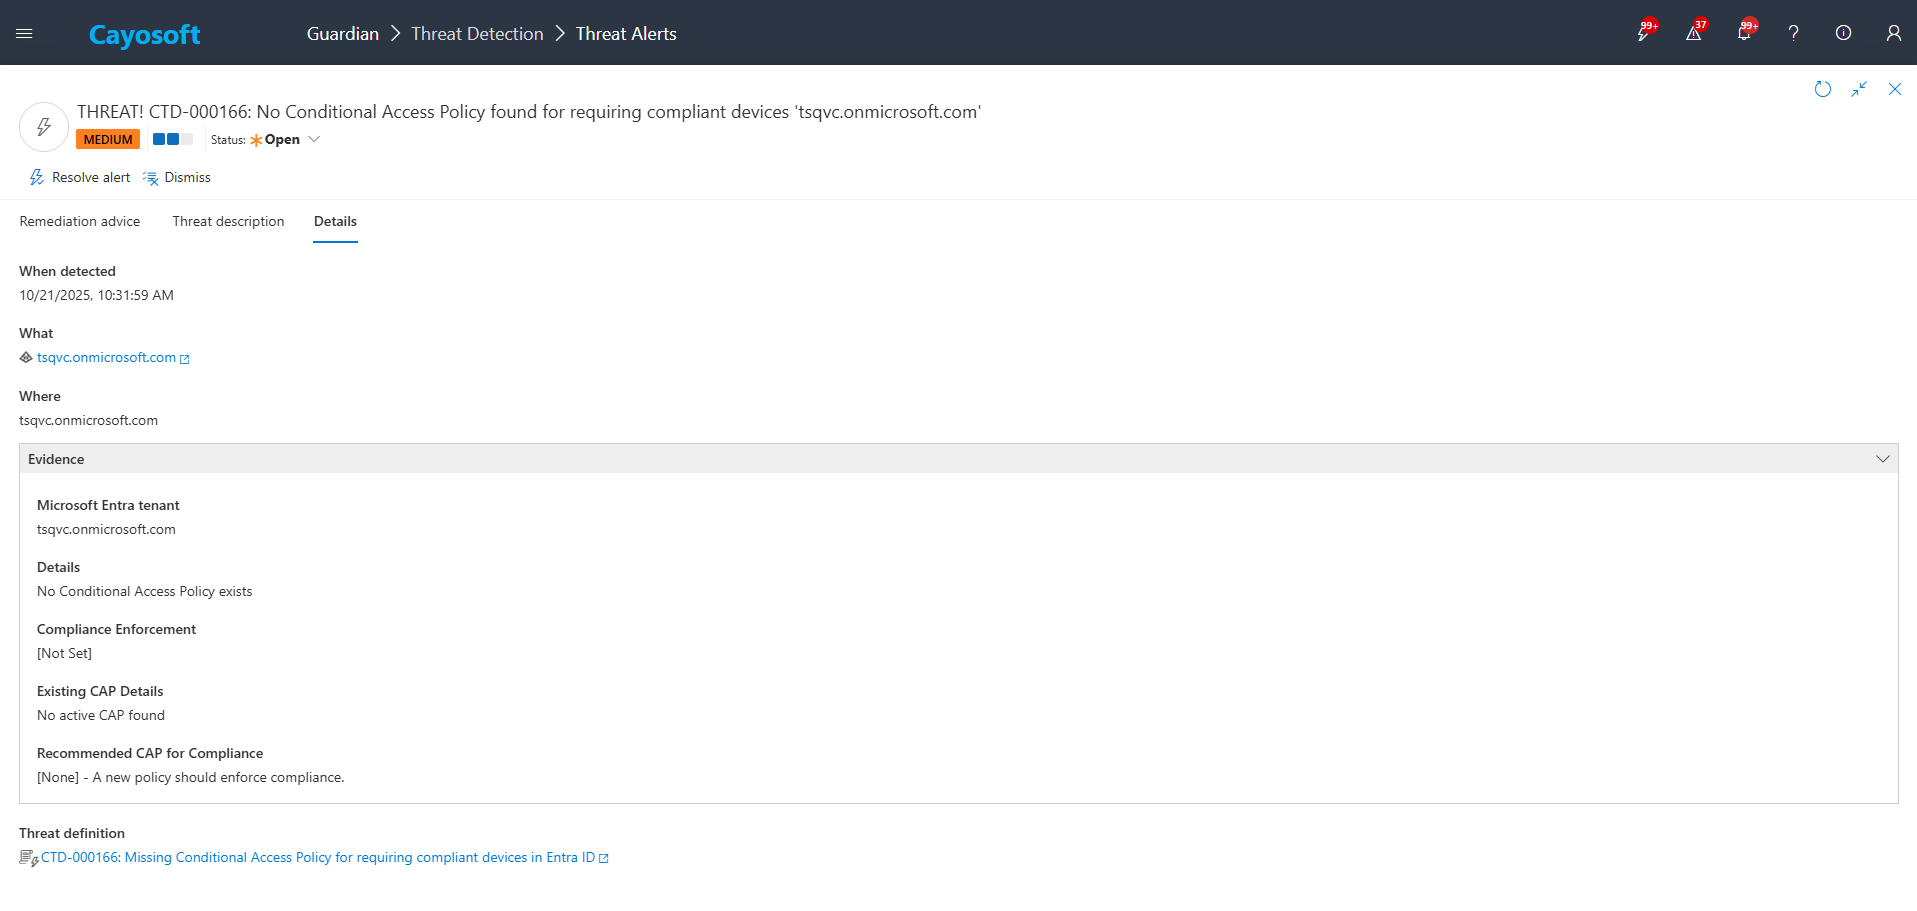Open the help question mark icon
The height and width of the screenshot is (911, 1917).
pos(1793,33)
